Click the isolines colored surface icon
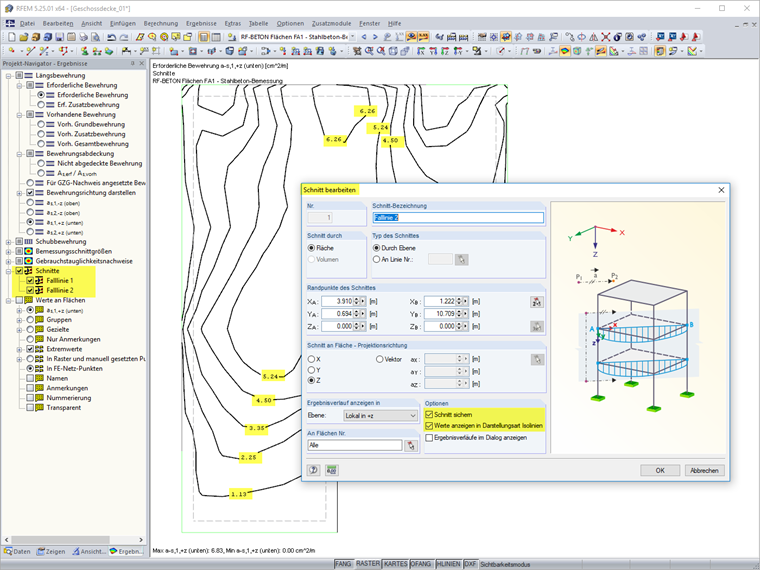This screenshot has width=760, height=570. click(x=565, y=51)
